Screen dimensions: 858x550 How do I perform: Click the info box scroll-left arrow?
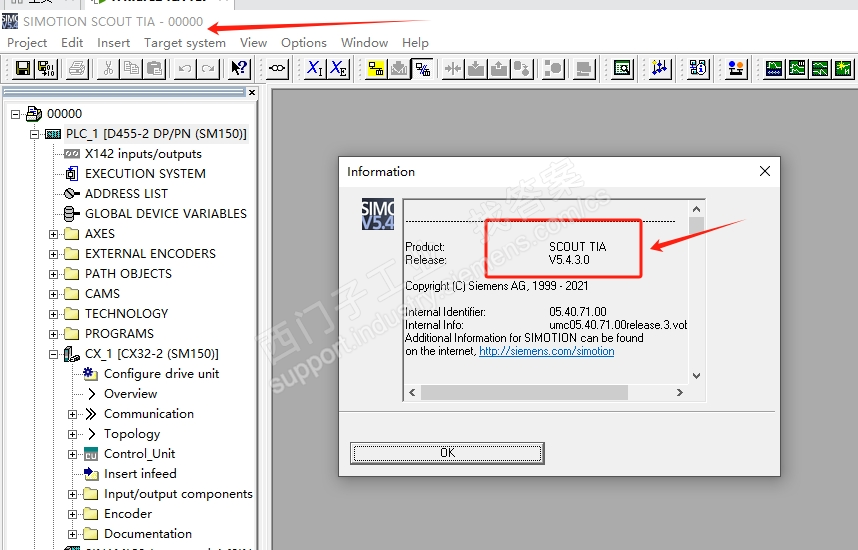tap(412, 392)
